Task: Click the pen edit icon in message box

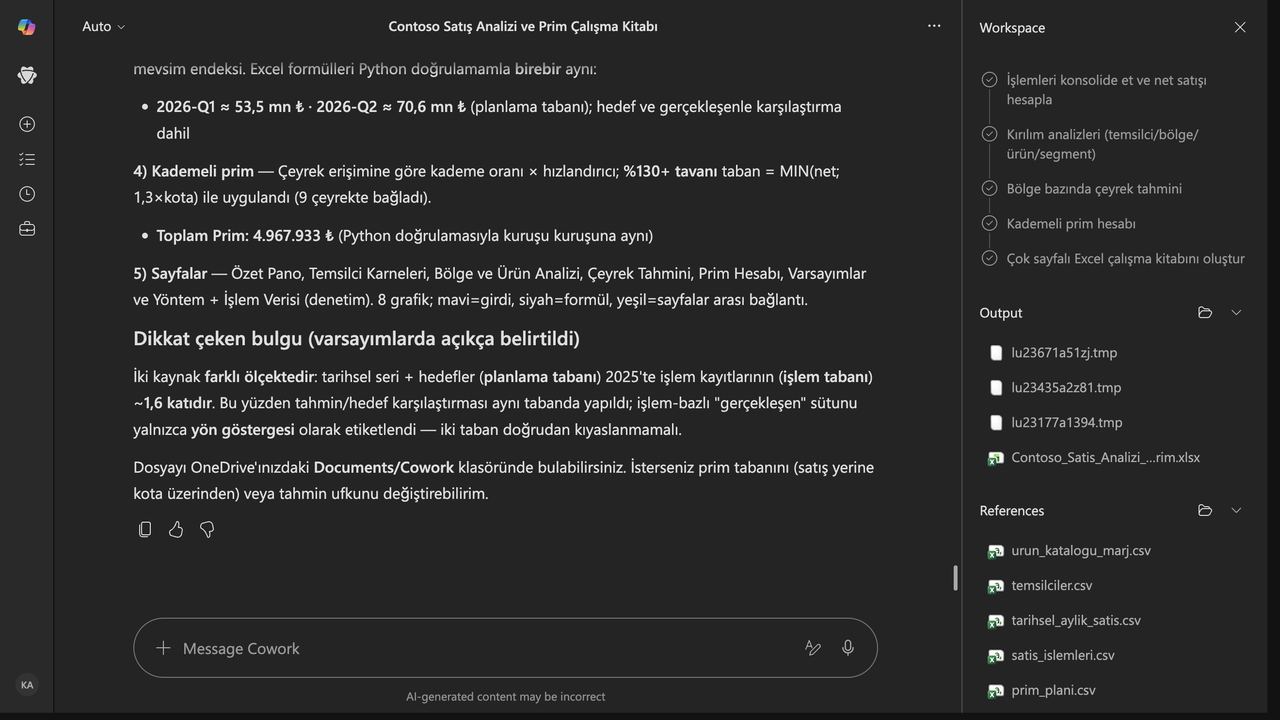Action: pos(813,648)
